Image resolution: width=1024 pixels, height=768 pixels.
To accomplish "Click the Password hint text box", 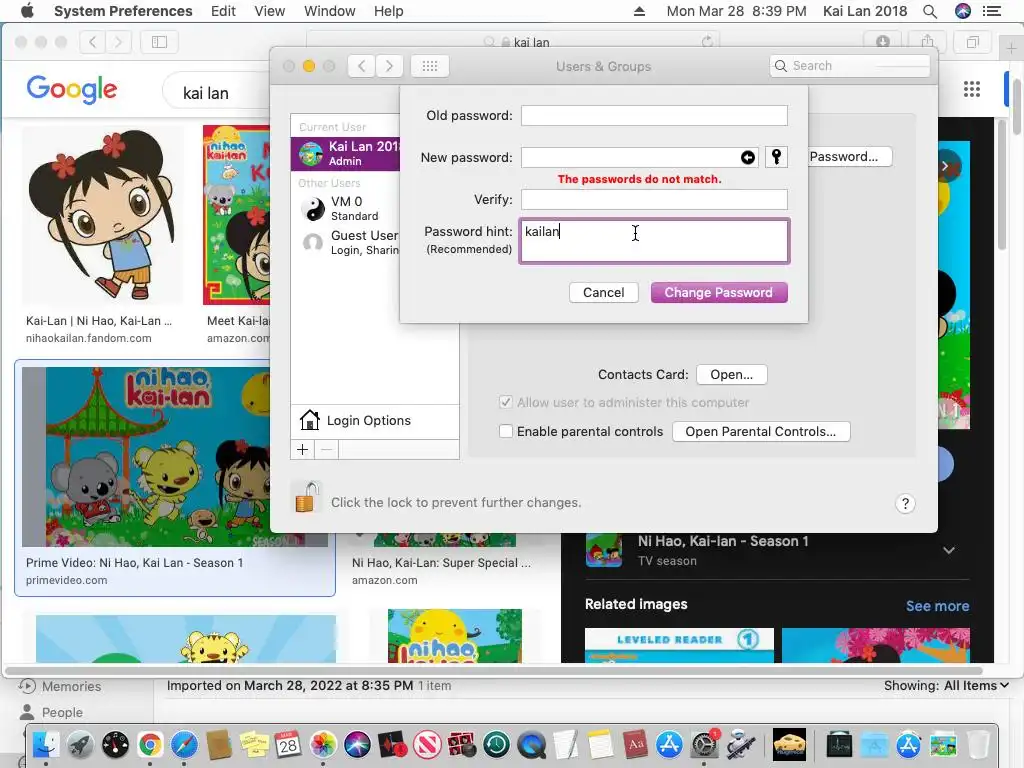I will point(654,241).
